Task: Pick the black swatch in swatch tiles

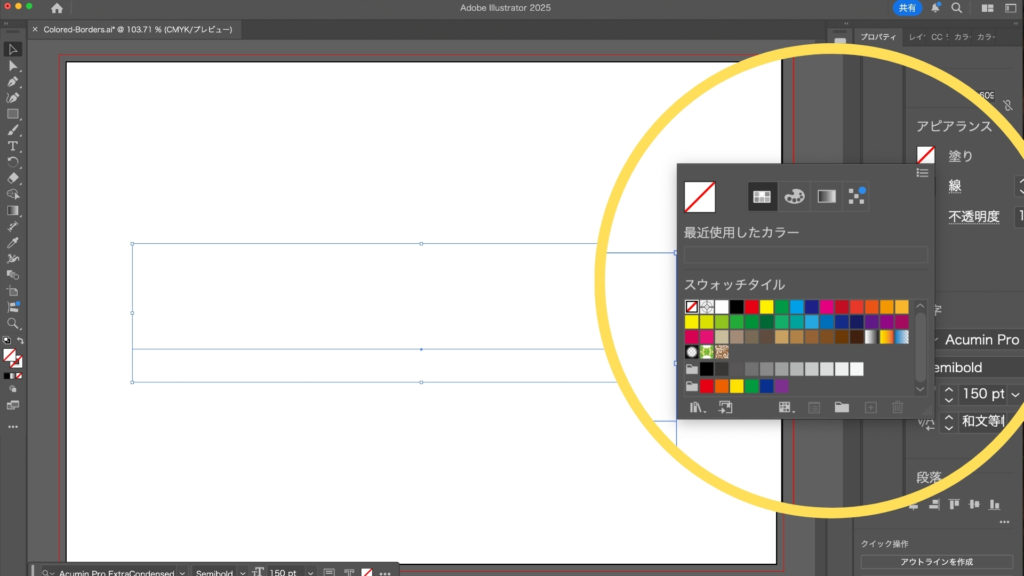Action: [736, 307]
